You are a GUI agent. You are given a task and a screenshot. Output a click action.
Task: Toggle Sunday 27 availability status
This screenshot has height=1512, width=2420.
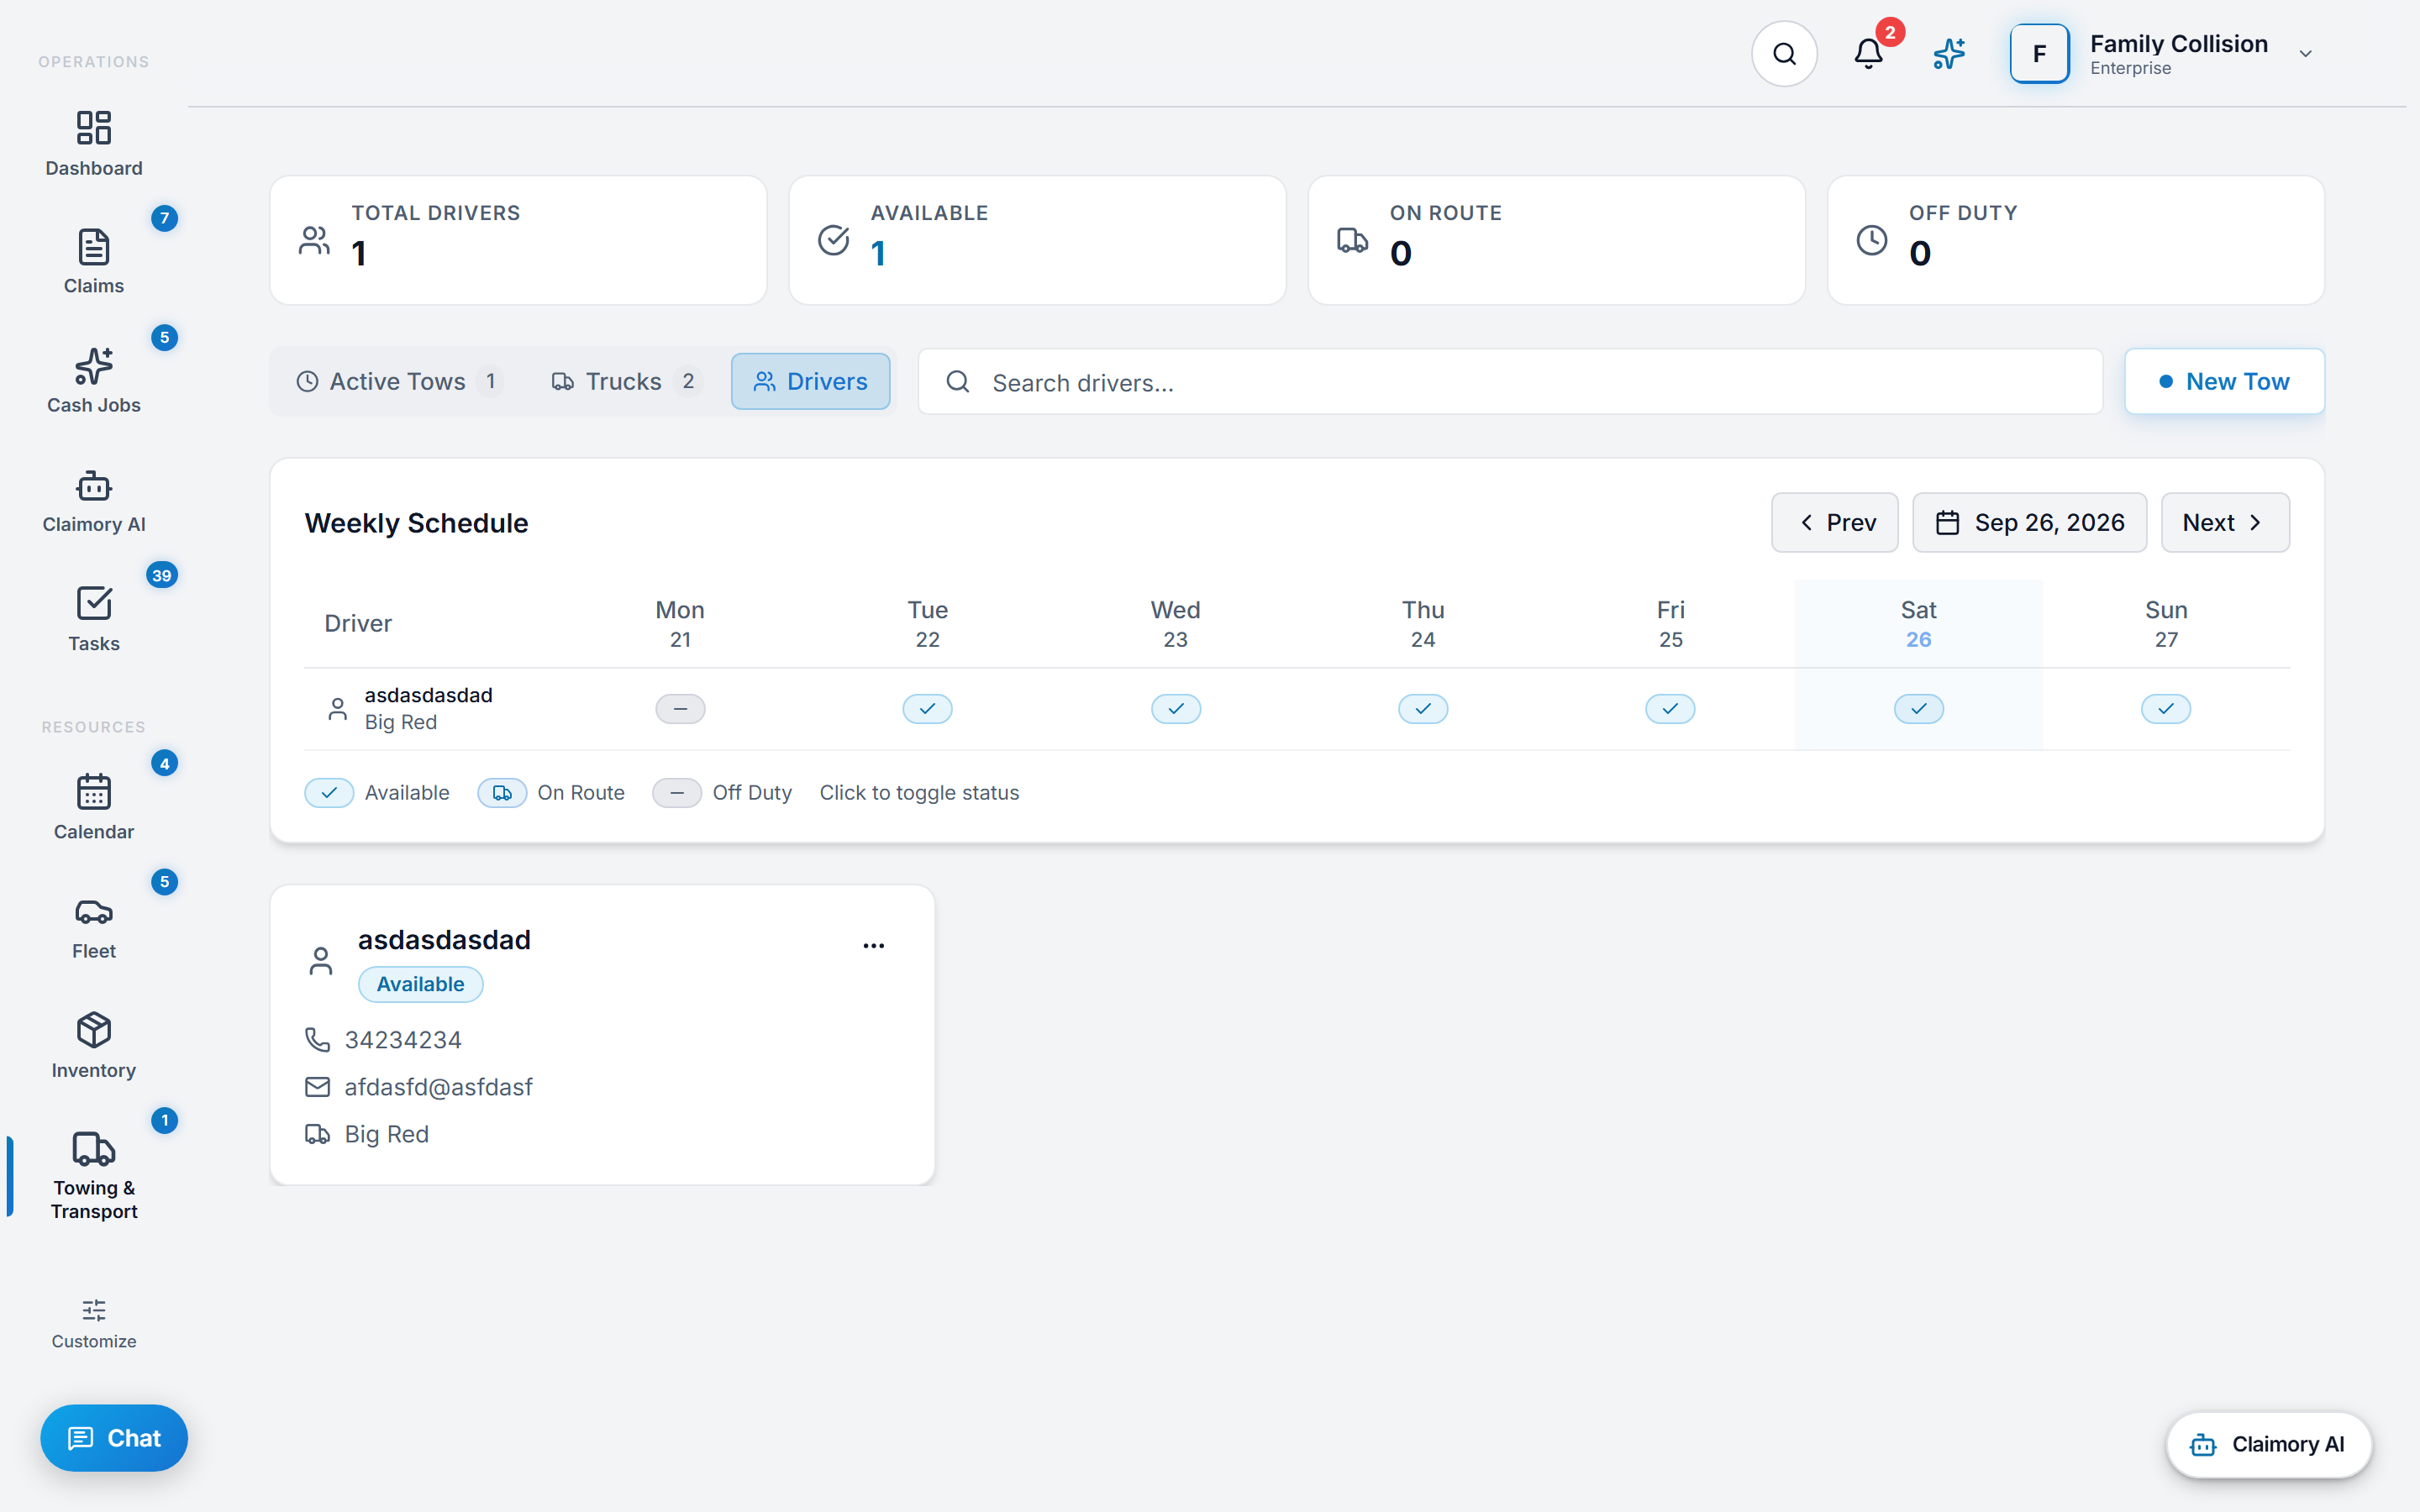point(2166,709)
